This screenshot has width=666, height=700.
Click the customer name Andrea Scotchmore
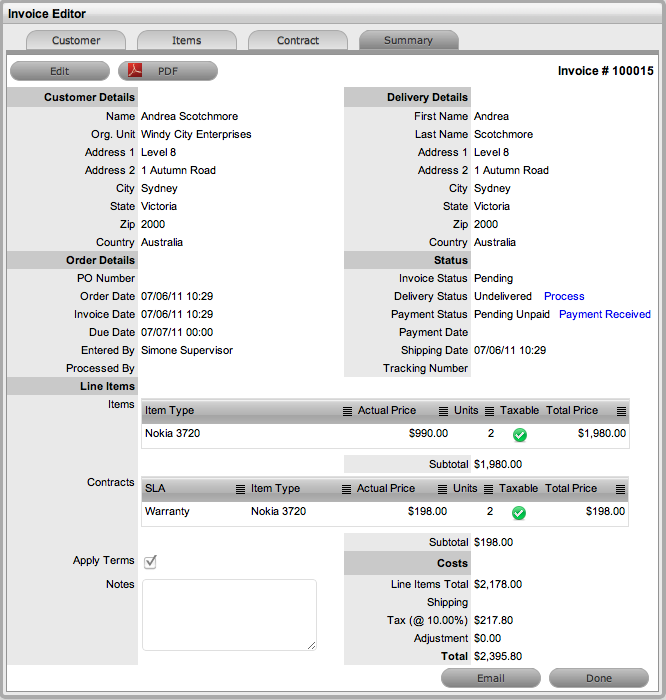189,116
